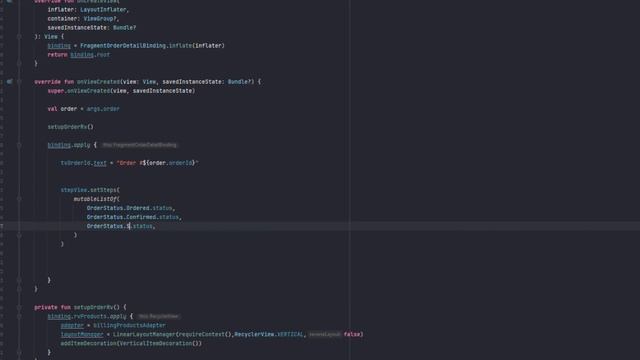
Task: Collapse the binding.rvProducts.apply fold marker
Action: click(x=19, y=316)
